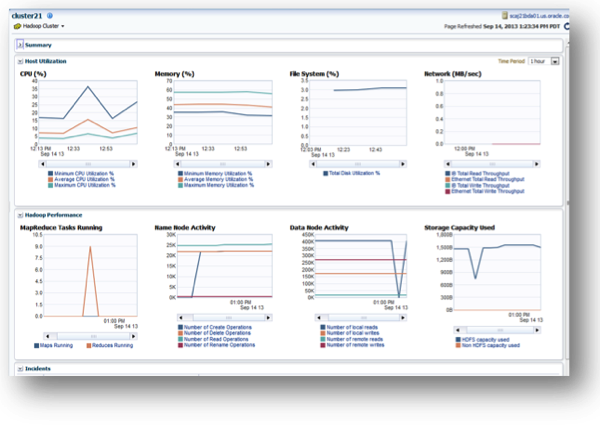
Task: Collapse the Host Utilization section
Action: tap(20, 61)
